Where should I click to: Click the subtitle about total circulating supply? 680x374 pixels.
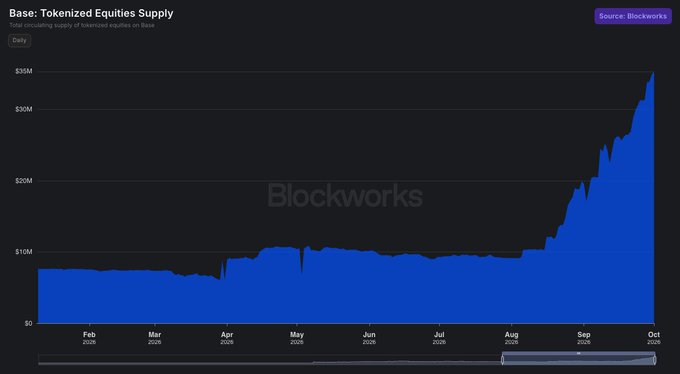82,25
